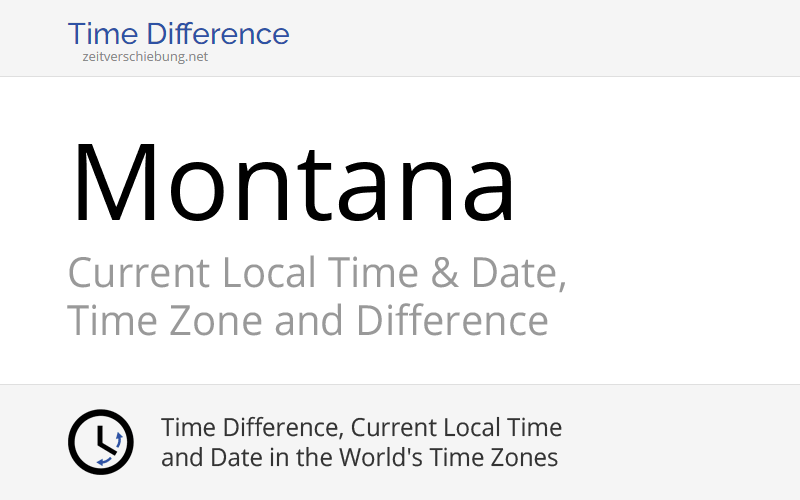800x500 pixels.
Task: Click the footer text "Time Difference, Current Local Time"
Action: tap(361, 428)
